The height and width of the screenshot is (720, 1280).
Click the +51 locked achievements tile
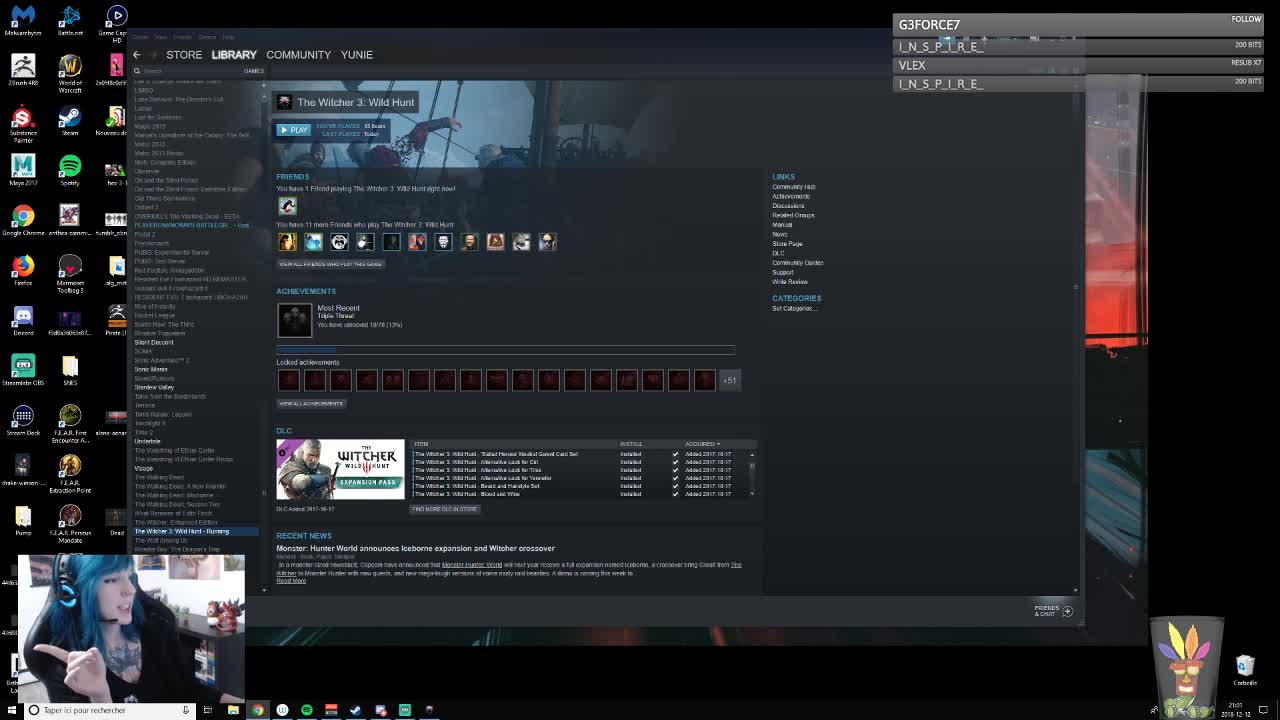730,380
